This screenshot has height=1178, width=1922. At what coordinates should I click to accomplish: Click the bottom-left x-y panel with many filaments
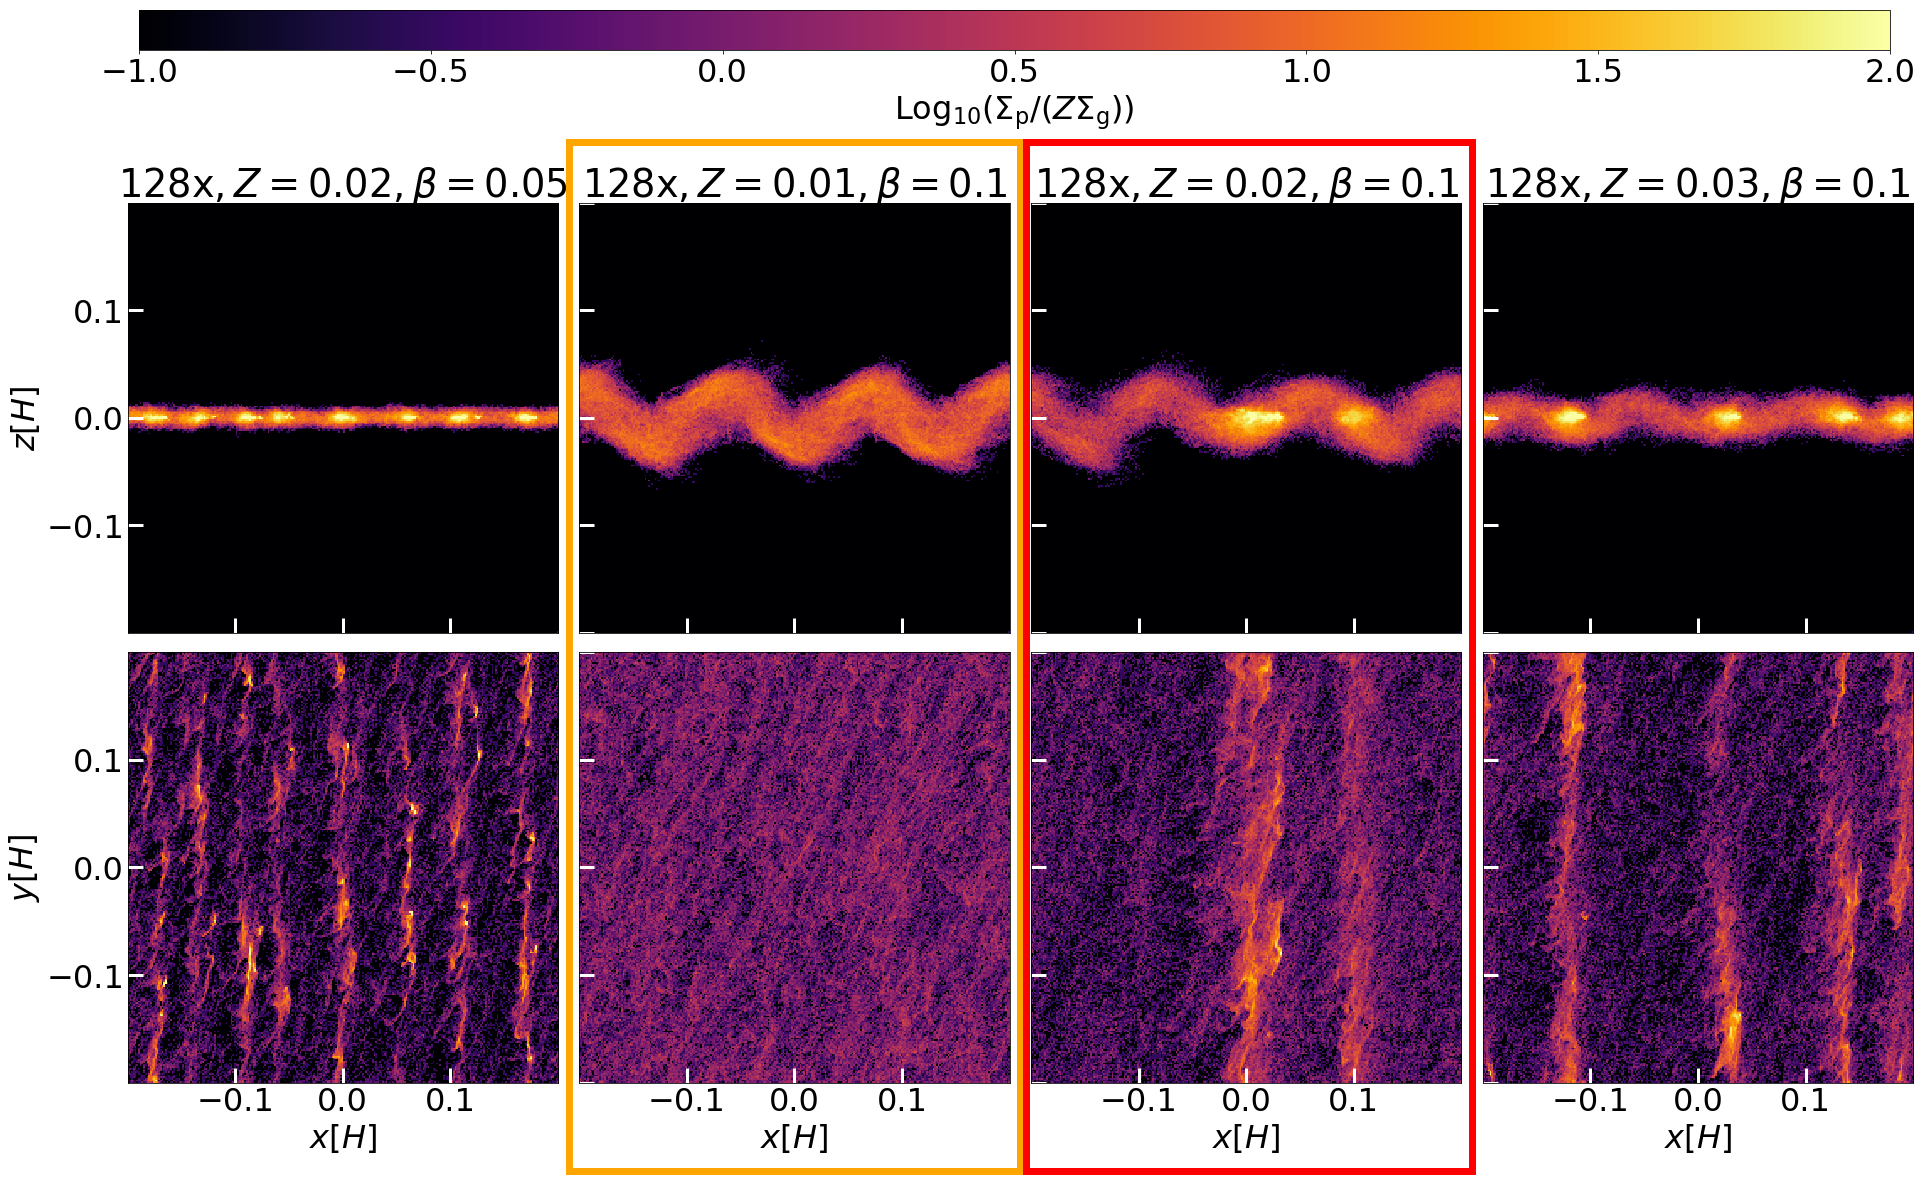[x=343, y=868]
